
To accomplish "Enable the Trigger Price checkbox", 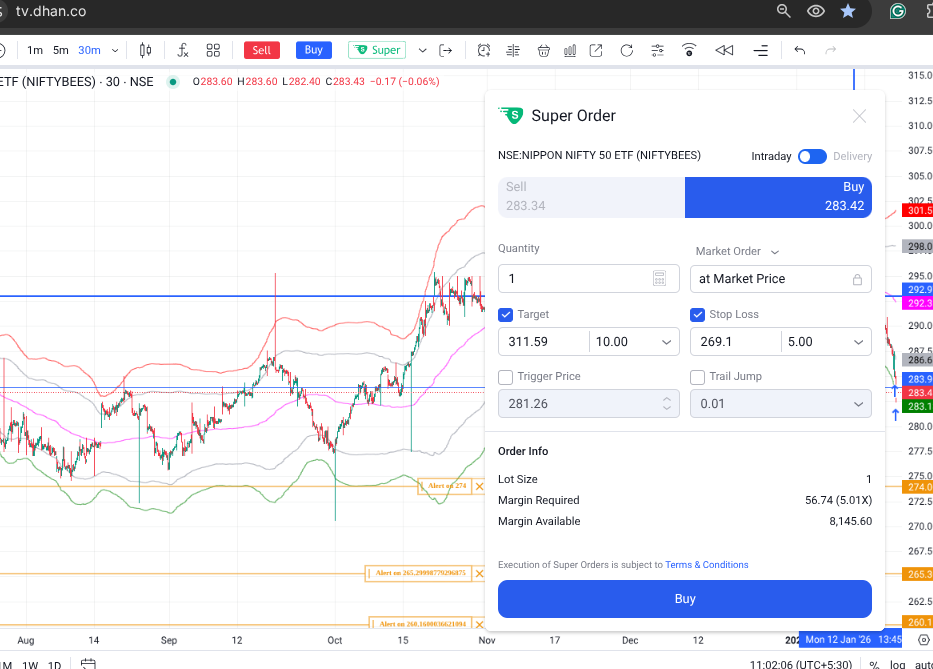I will click(x=505, y=377).
